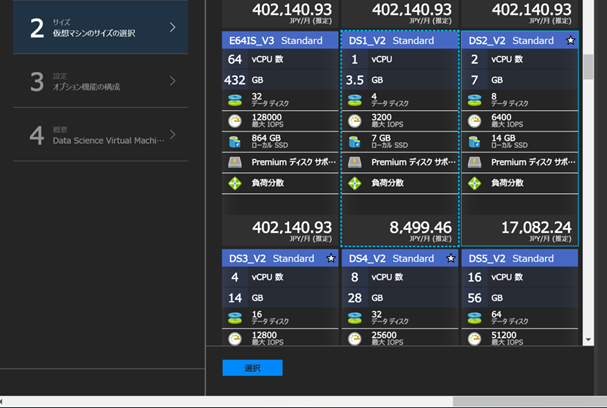
Task: Click the vertical scrollbar thumb of size list
Action: (588, 67)
